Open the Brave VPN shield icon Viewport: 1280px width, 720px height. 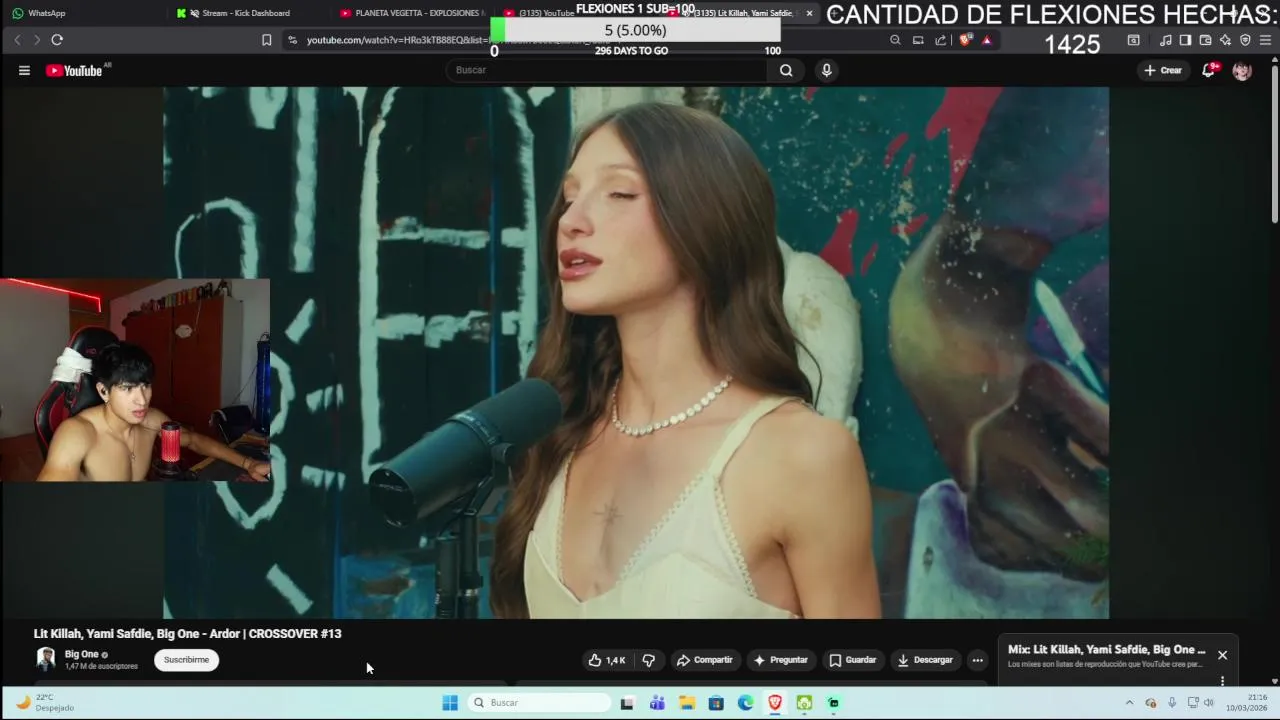(x=1245, y=40)
